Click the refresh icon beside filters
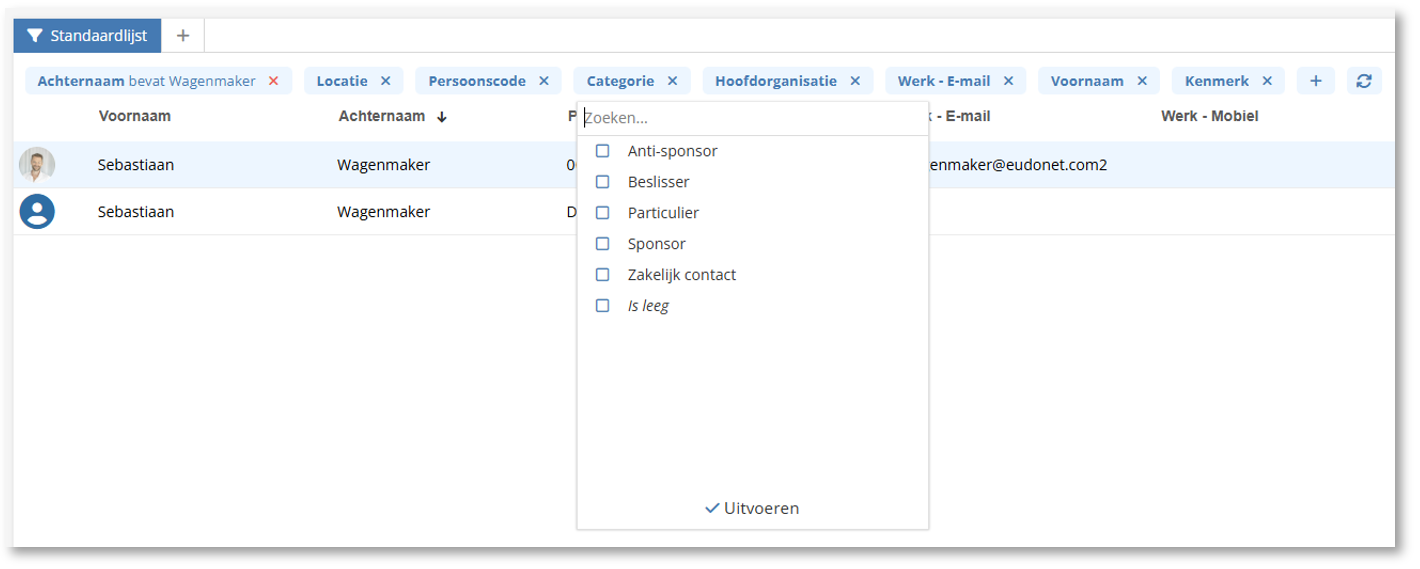Image resolution: width=1420 pixels, height=569 pixels. pyautogui.click(x=1363, y=81)
